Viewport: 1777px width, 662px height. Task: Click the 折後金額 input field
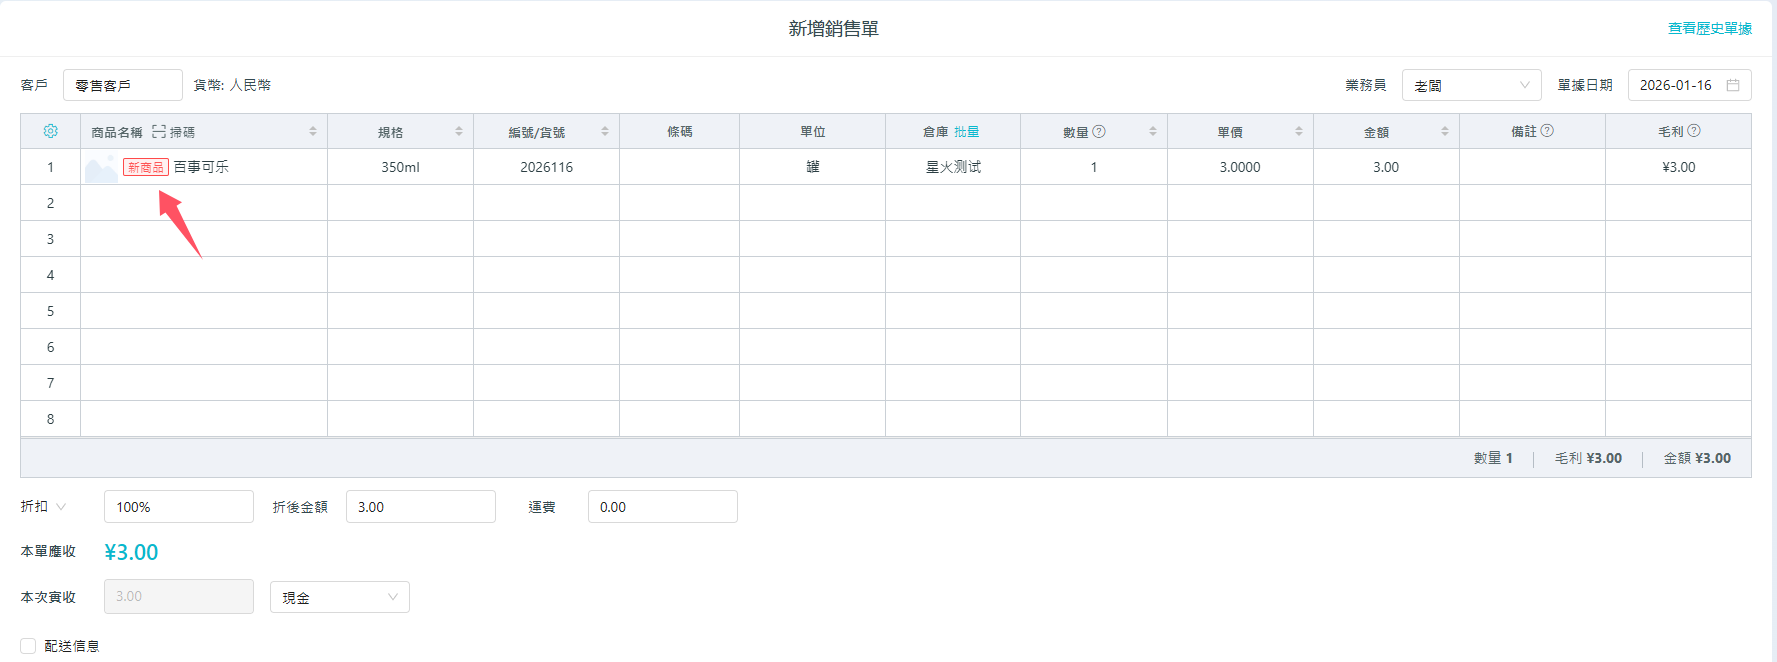coord(420,507)
